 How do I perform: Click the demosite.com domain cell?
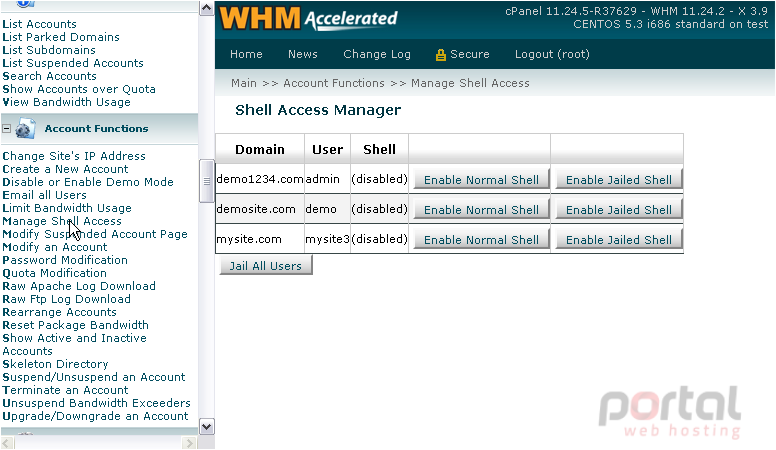click(x=260, y=209)
